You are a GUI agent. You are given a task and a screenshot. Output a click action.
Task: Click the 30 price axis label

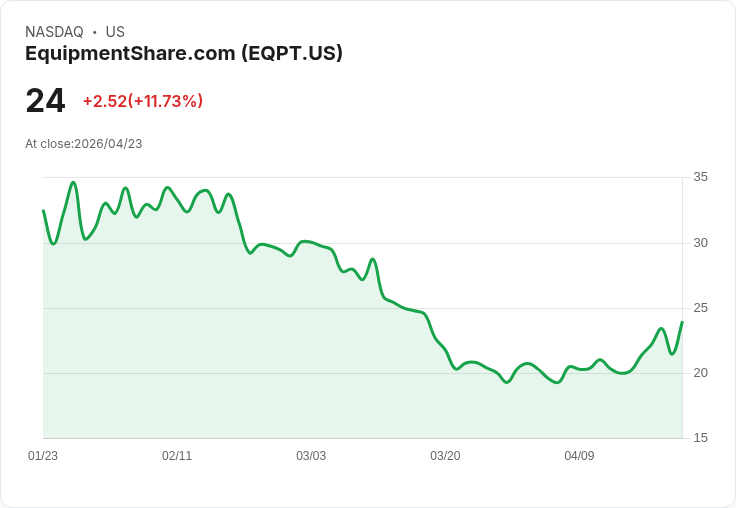coord(700,243)
